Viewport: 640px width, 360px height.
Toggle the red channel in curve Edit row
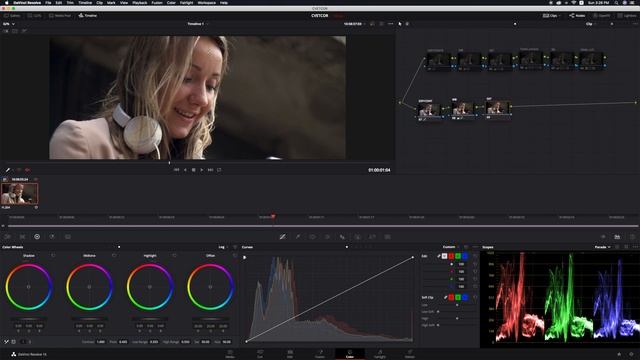pyautogui.click(x=451, y=256)
